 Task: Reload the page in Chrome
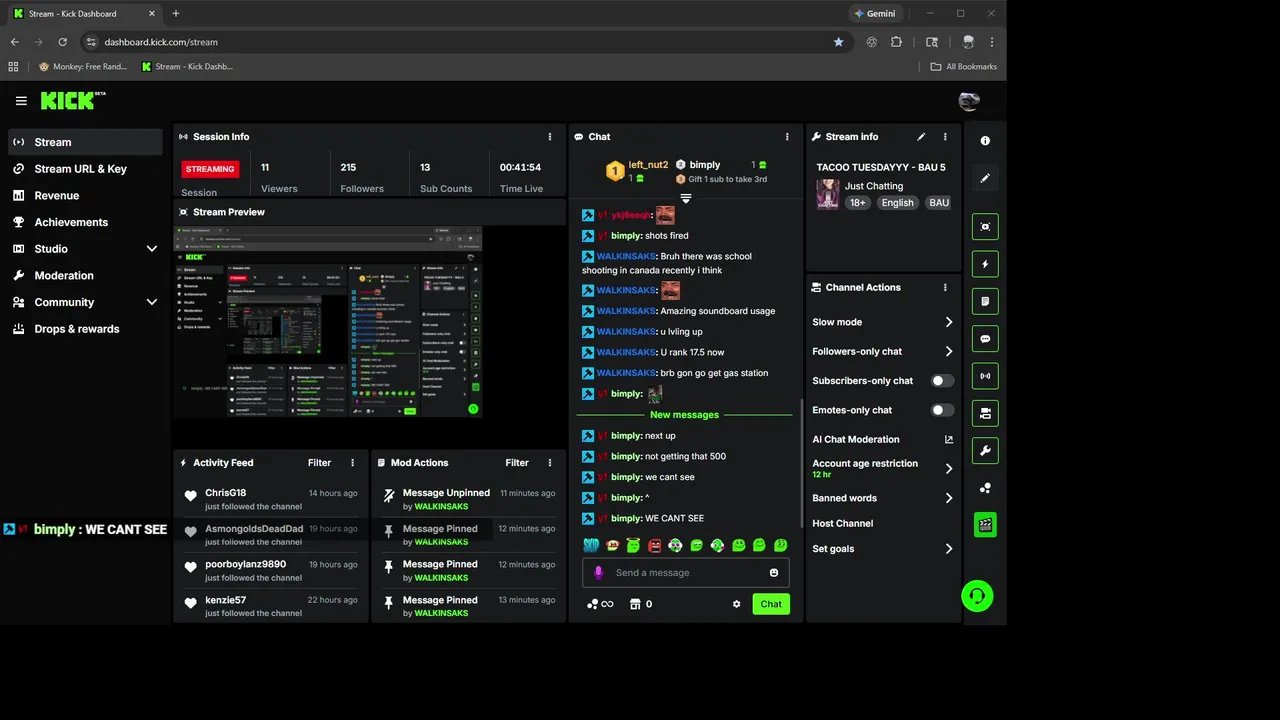(x=62, y=42)
